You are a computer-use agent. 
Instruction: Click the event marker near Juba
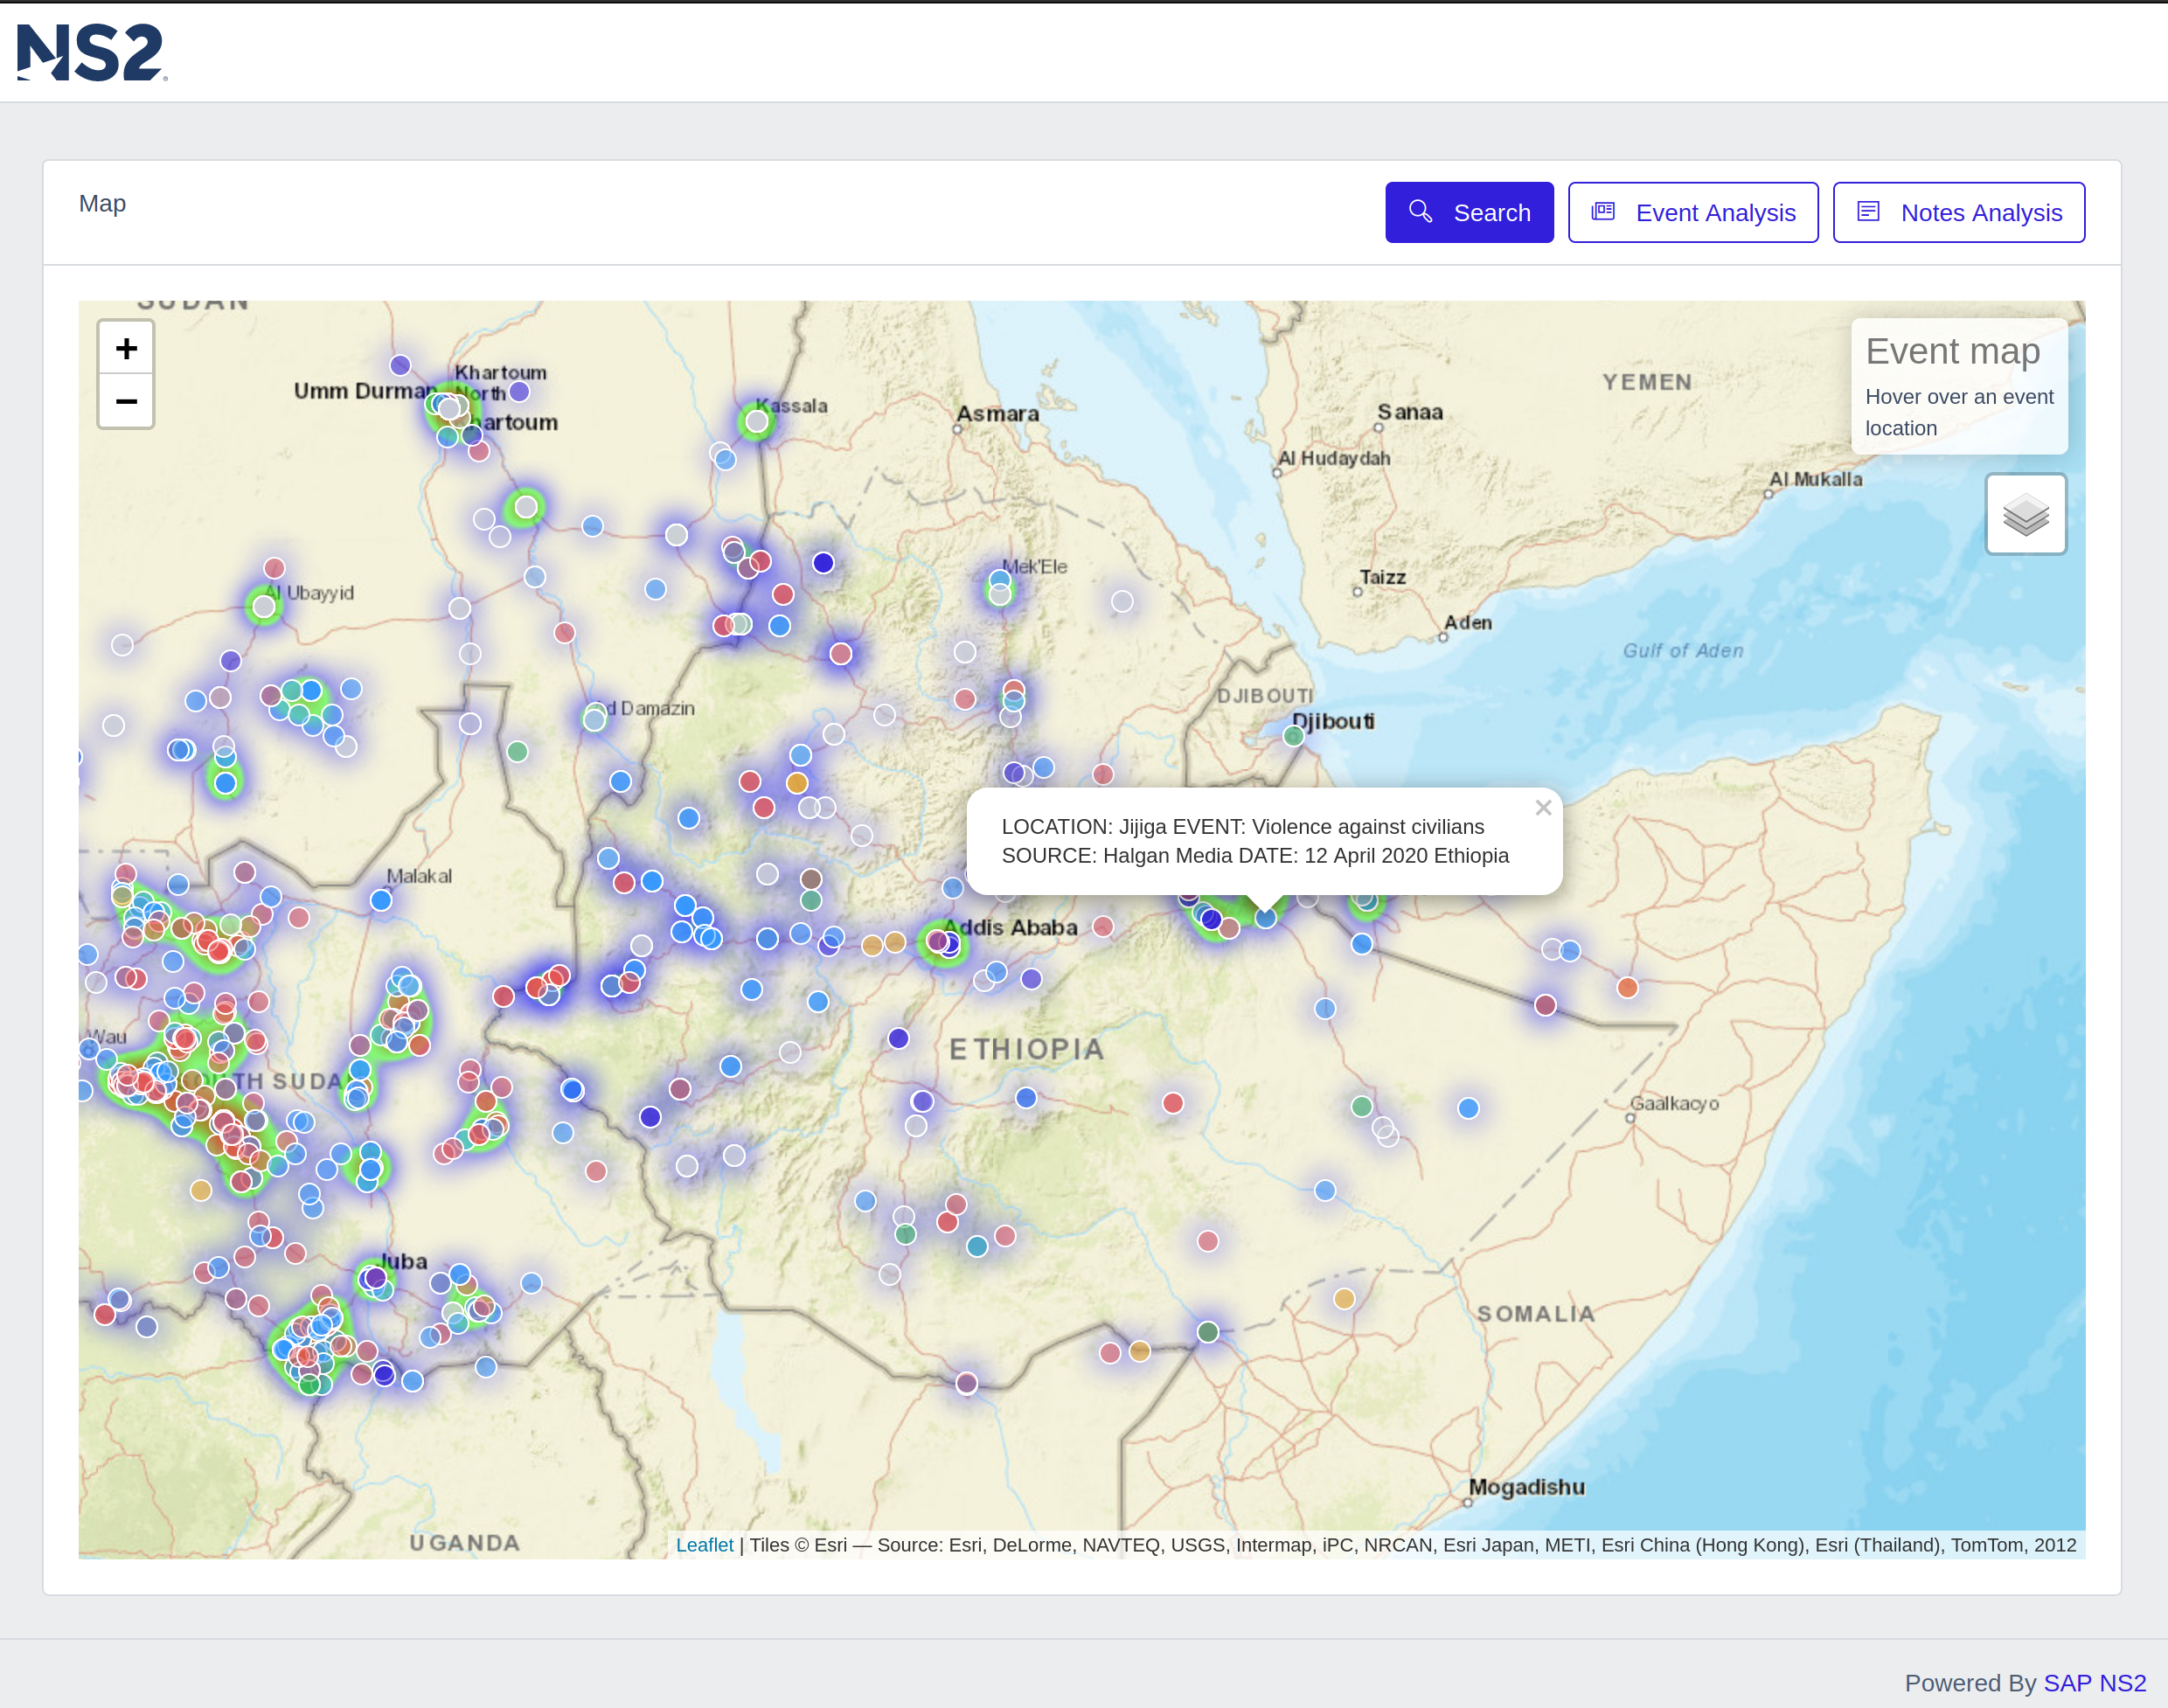pyautogui.click(x=375, y=1278)
